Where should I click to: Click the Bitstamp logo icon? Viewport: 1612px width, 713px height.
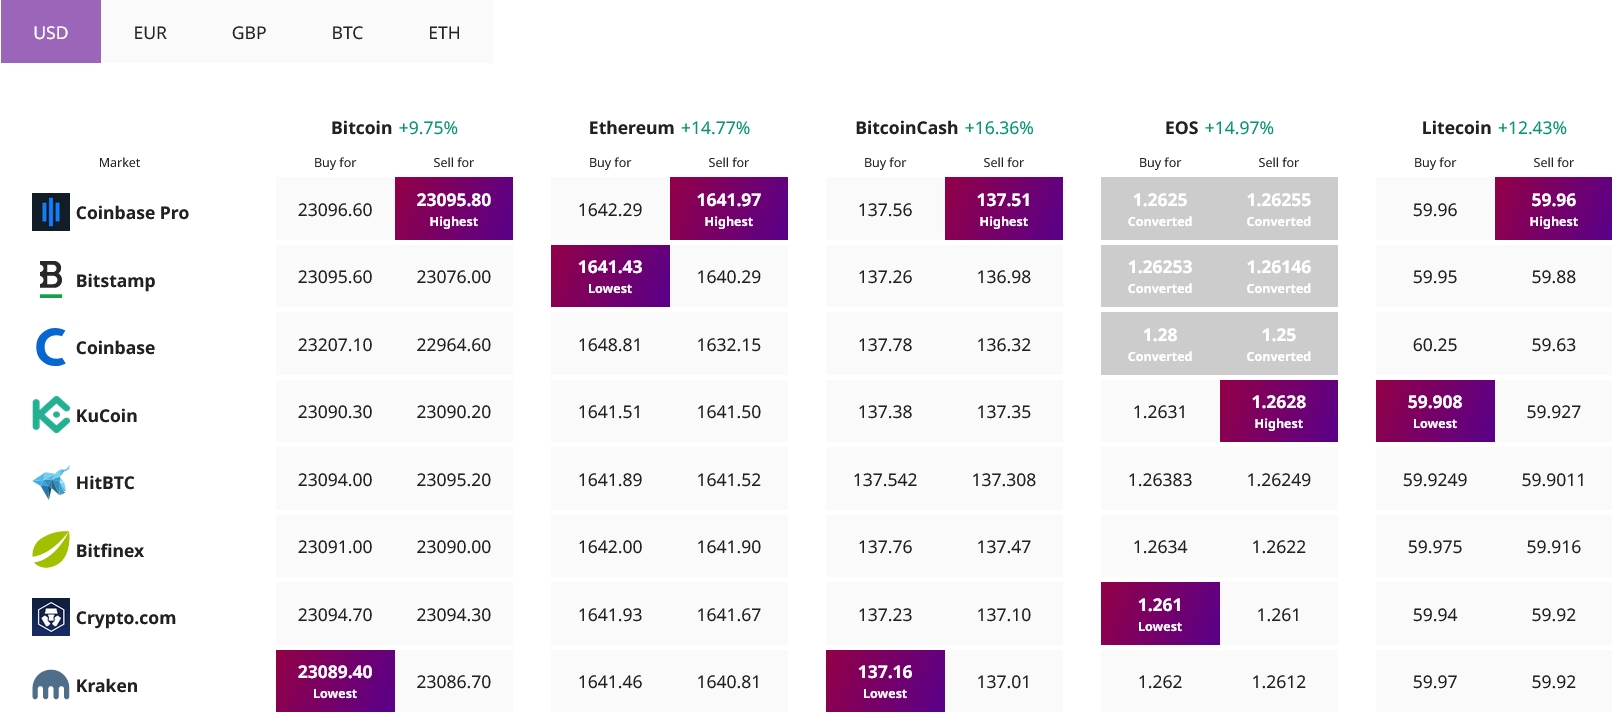pyautogui.click(x=51, y=279)
